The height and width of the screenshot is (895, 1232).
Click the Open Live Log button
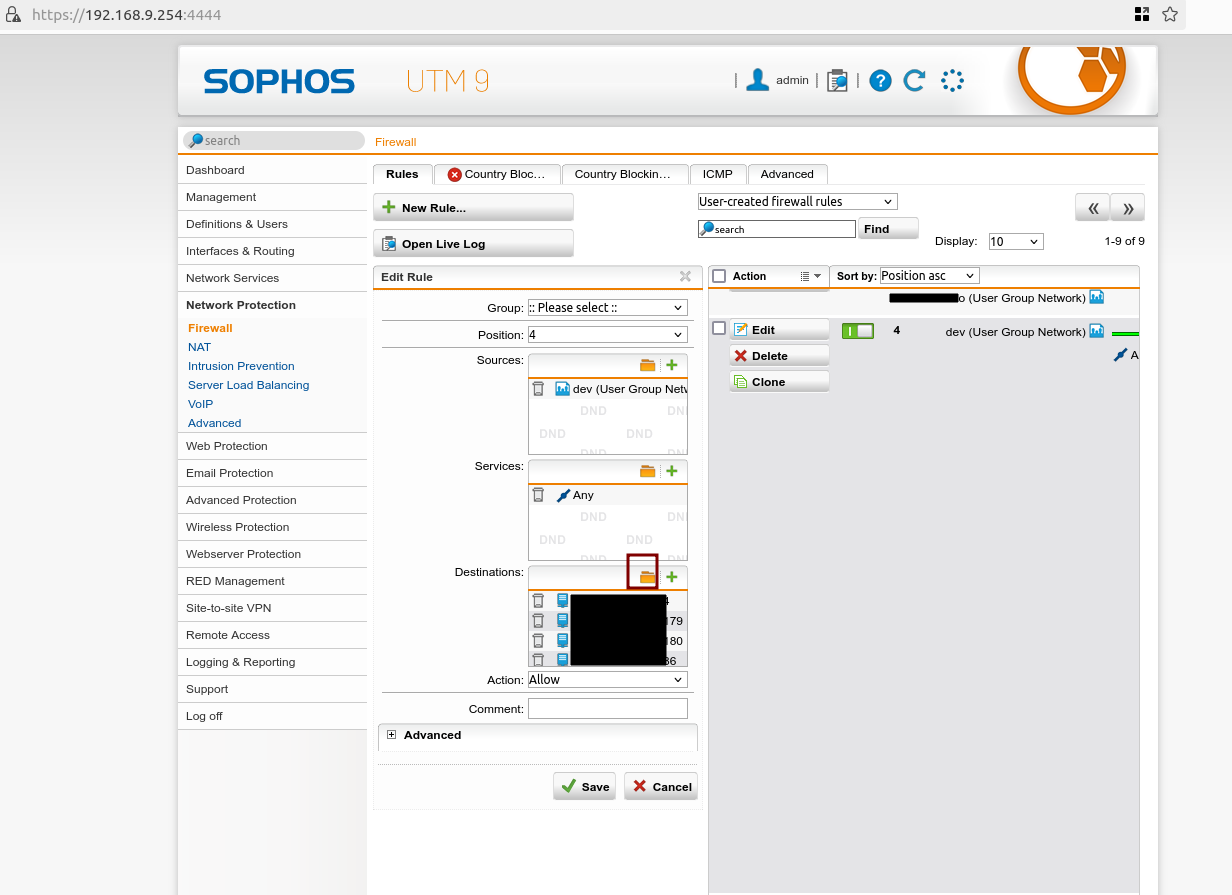coord(473,244)
